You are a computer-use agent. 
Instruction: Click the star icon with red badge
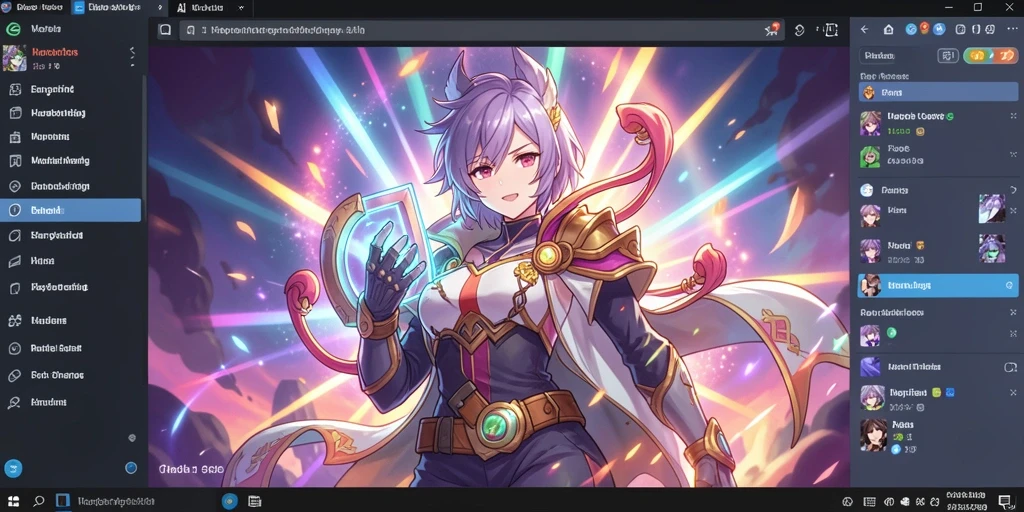(771, 29)
